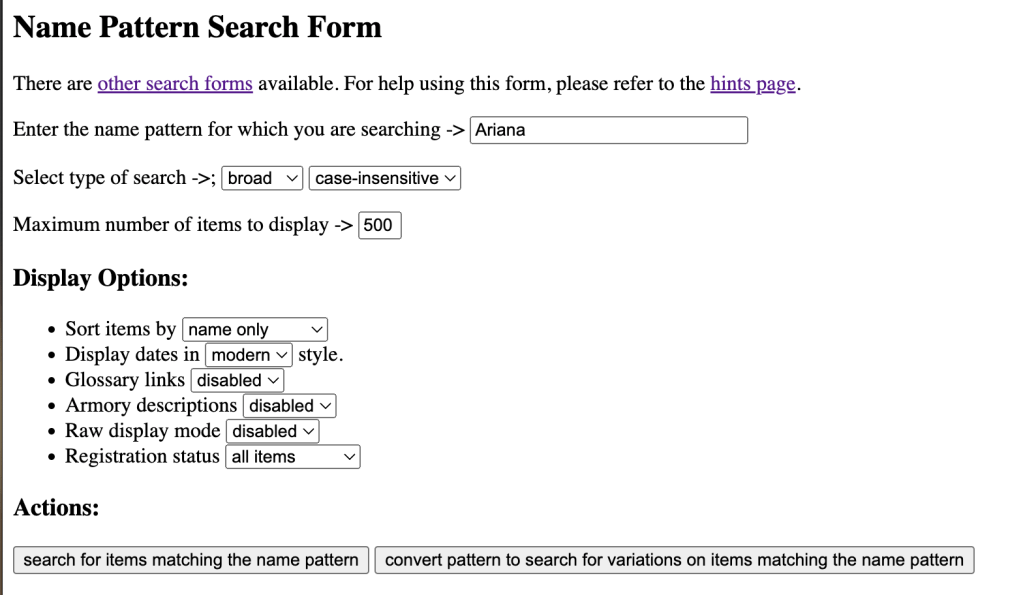
Task: Focus the name pattern field containing Ariana
Action: 608,130
